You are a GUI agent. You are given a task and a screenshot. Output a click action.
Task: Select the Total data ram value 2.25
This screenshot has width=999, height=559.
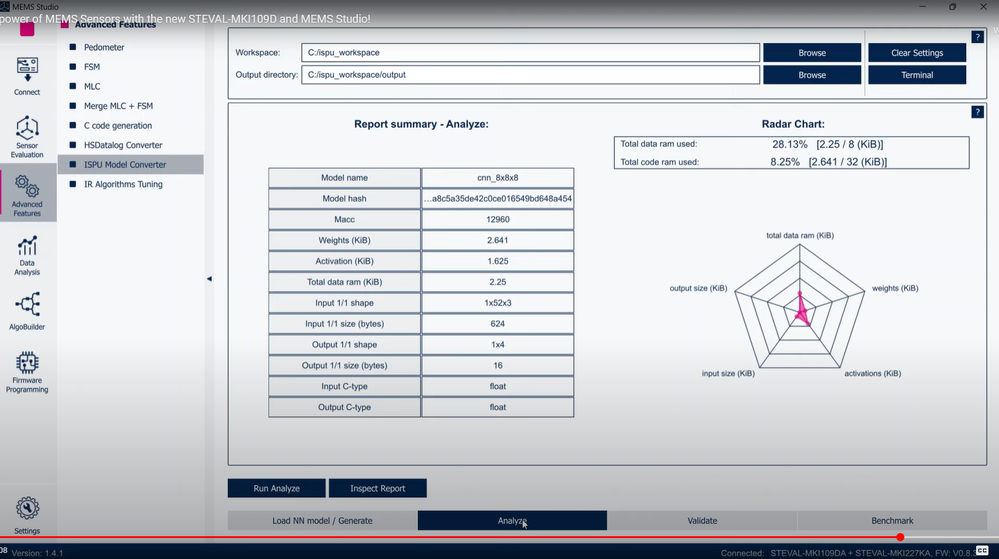pyautogui.click(x=498, y=282)
